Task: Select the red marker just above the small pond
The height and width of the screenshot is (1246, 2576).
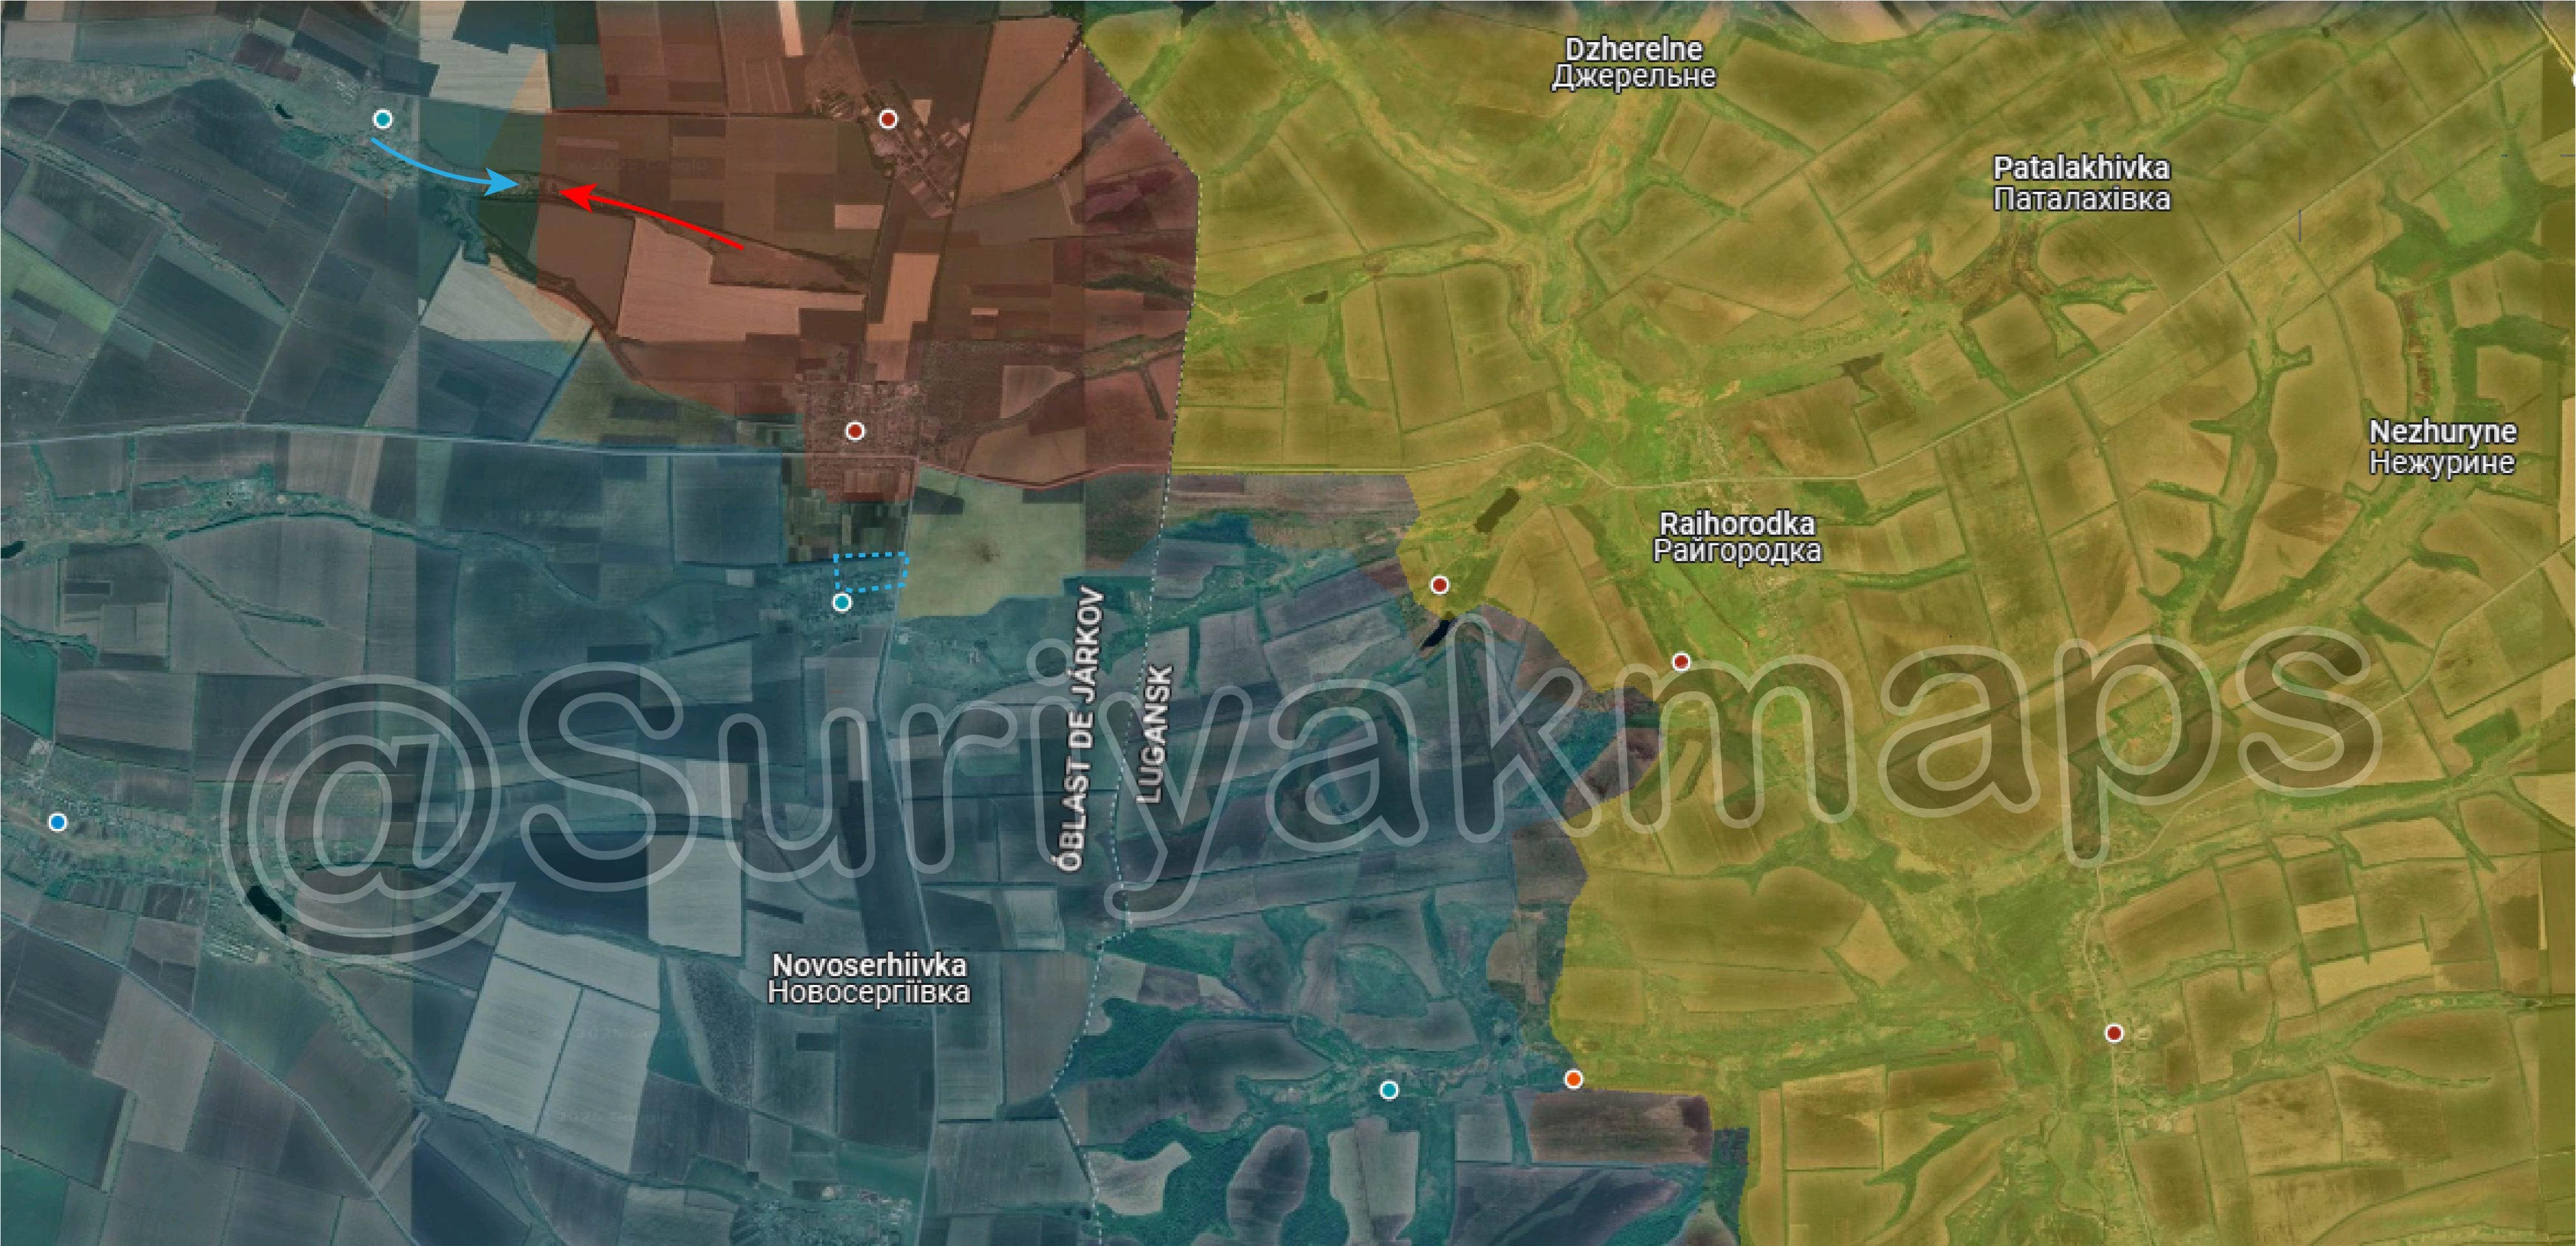Action: click(1439, 584)
